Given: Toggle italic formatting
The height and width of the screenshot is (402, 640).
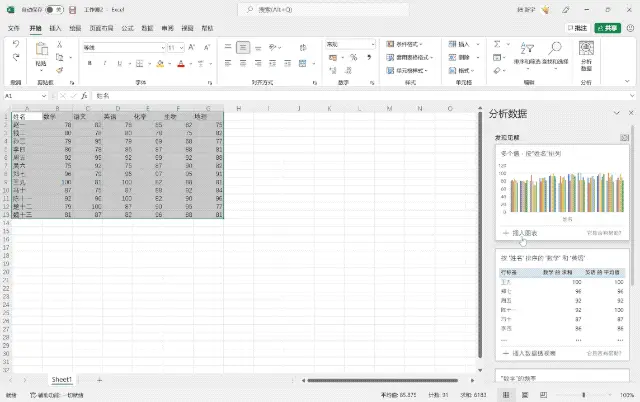Looking at the screenshot, I should coord(104,63).
